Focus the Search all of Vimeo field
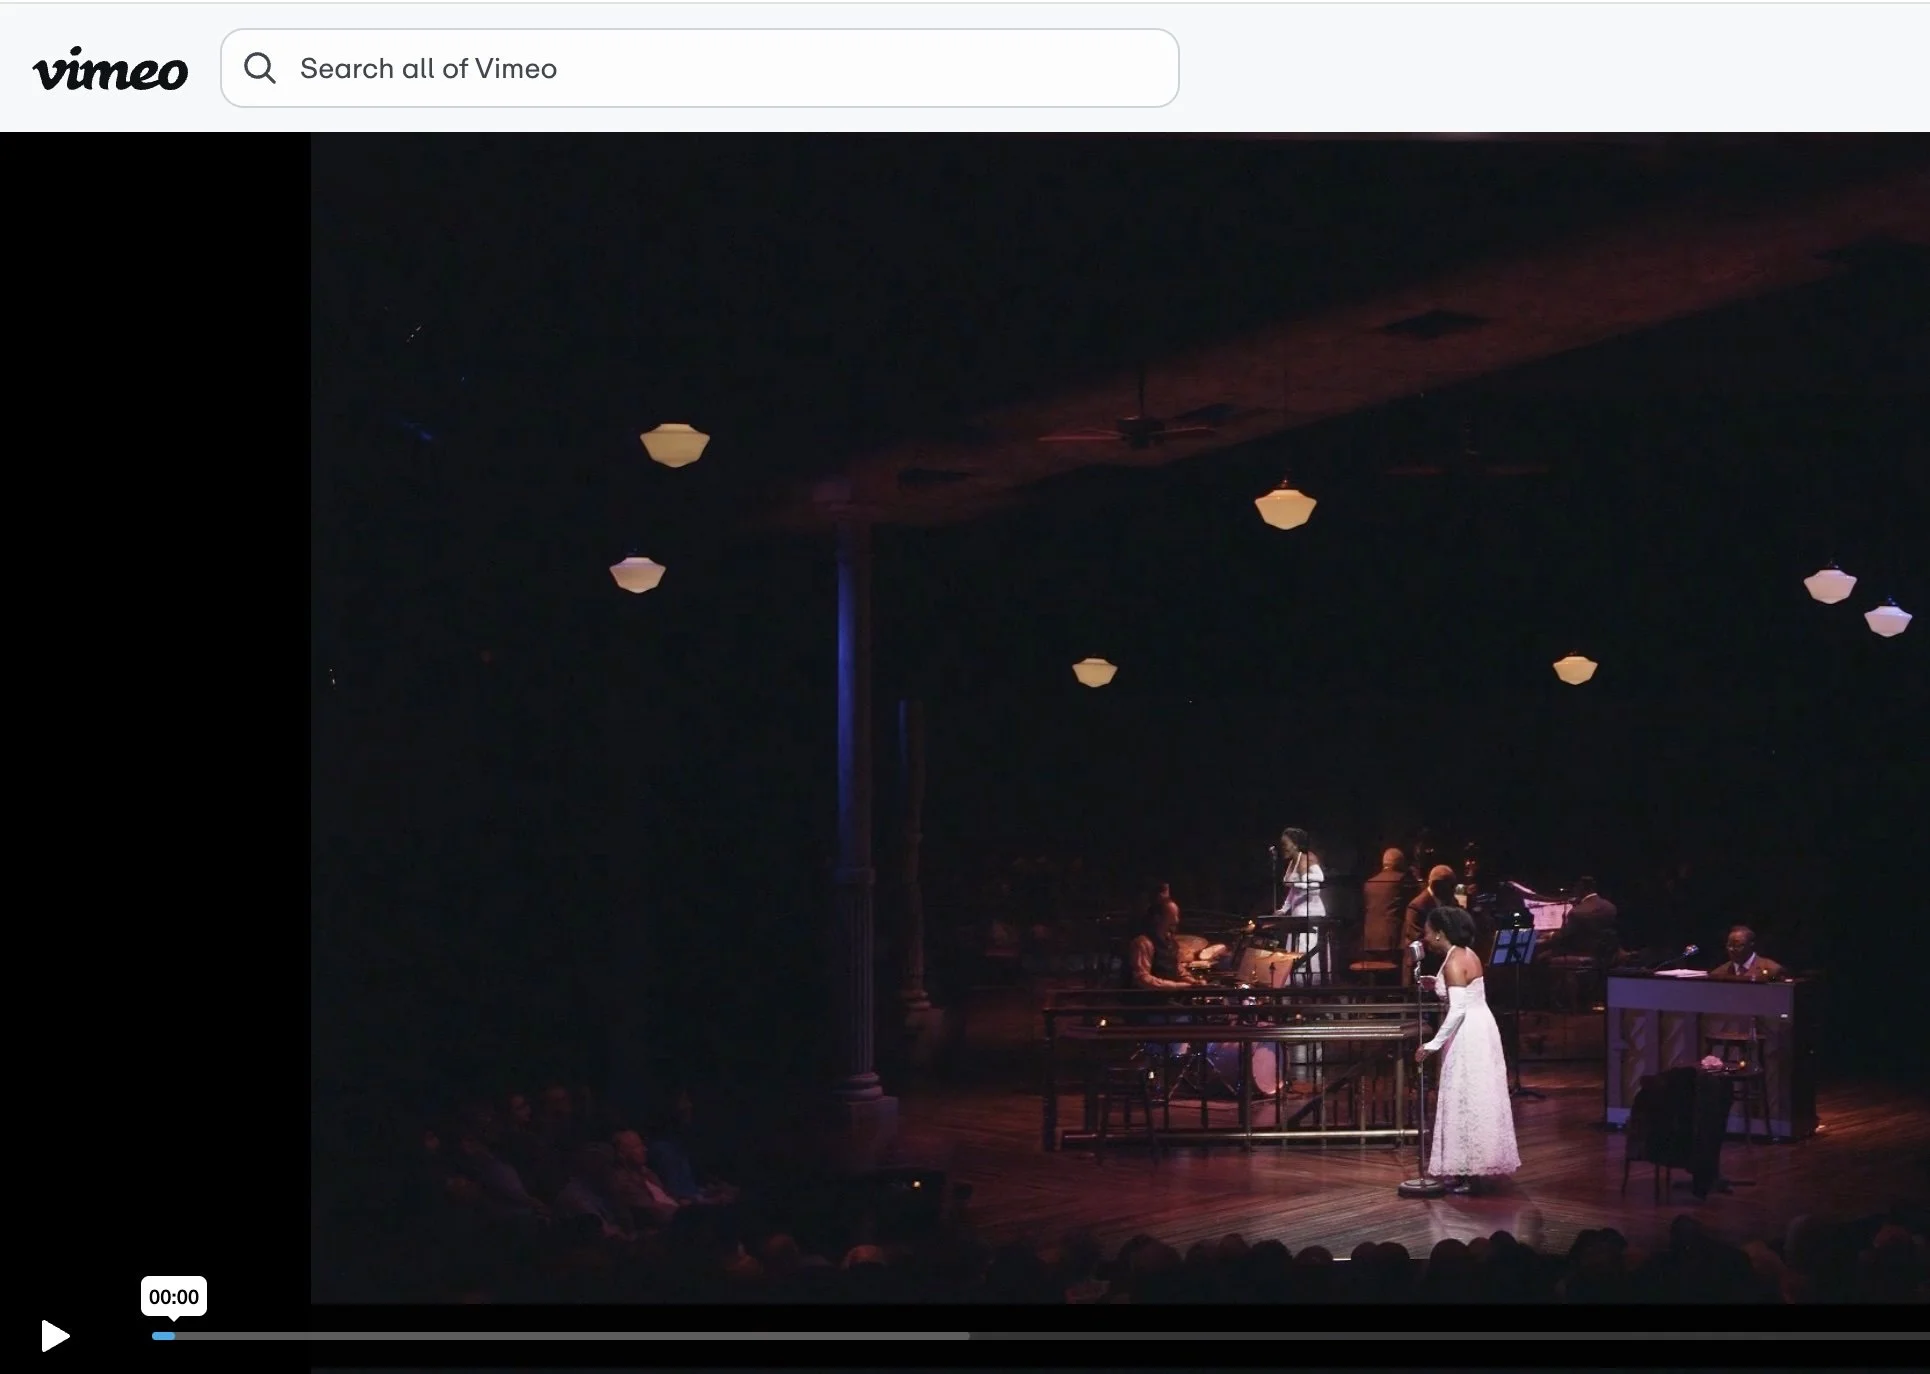Image resolution: width=1930 pixels, height=1374 pixels. [699, 68]
